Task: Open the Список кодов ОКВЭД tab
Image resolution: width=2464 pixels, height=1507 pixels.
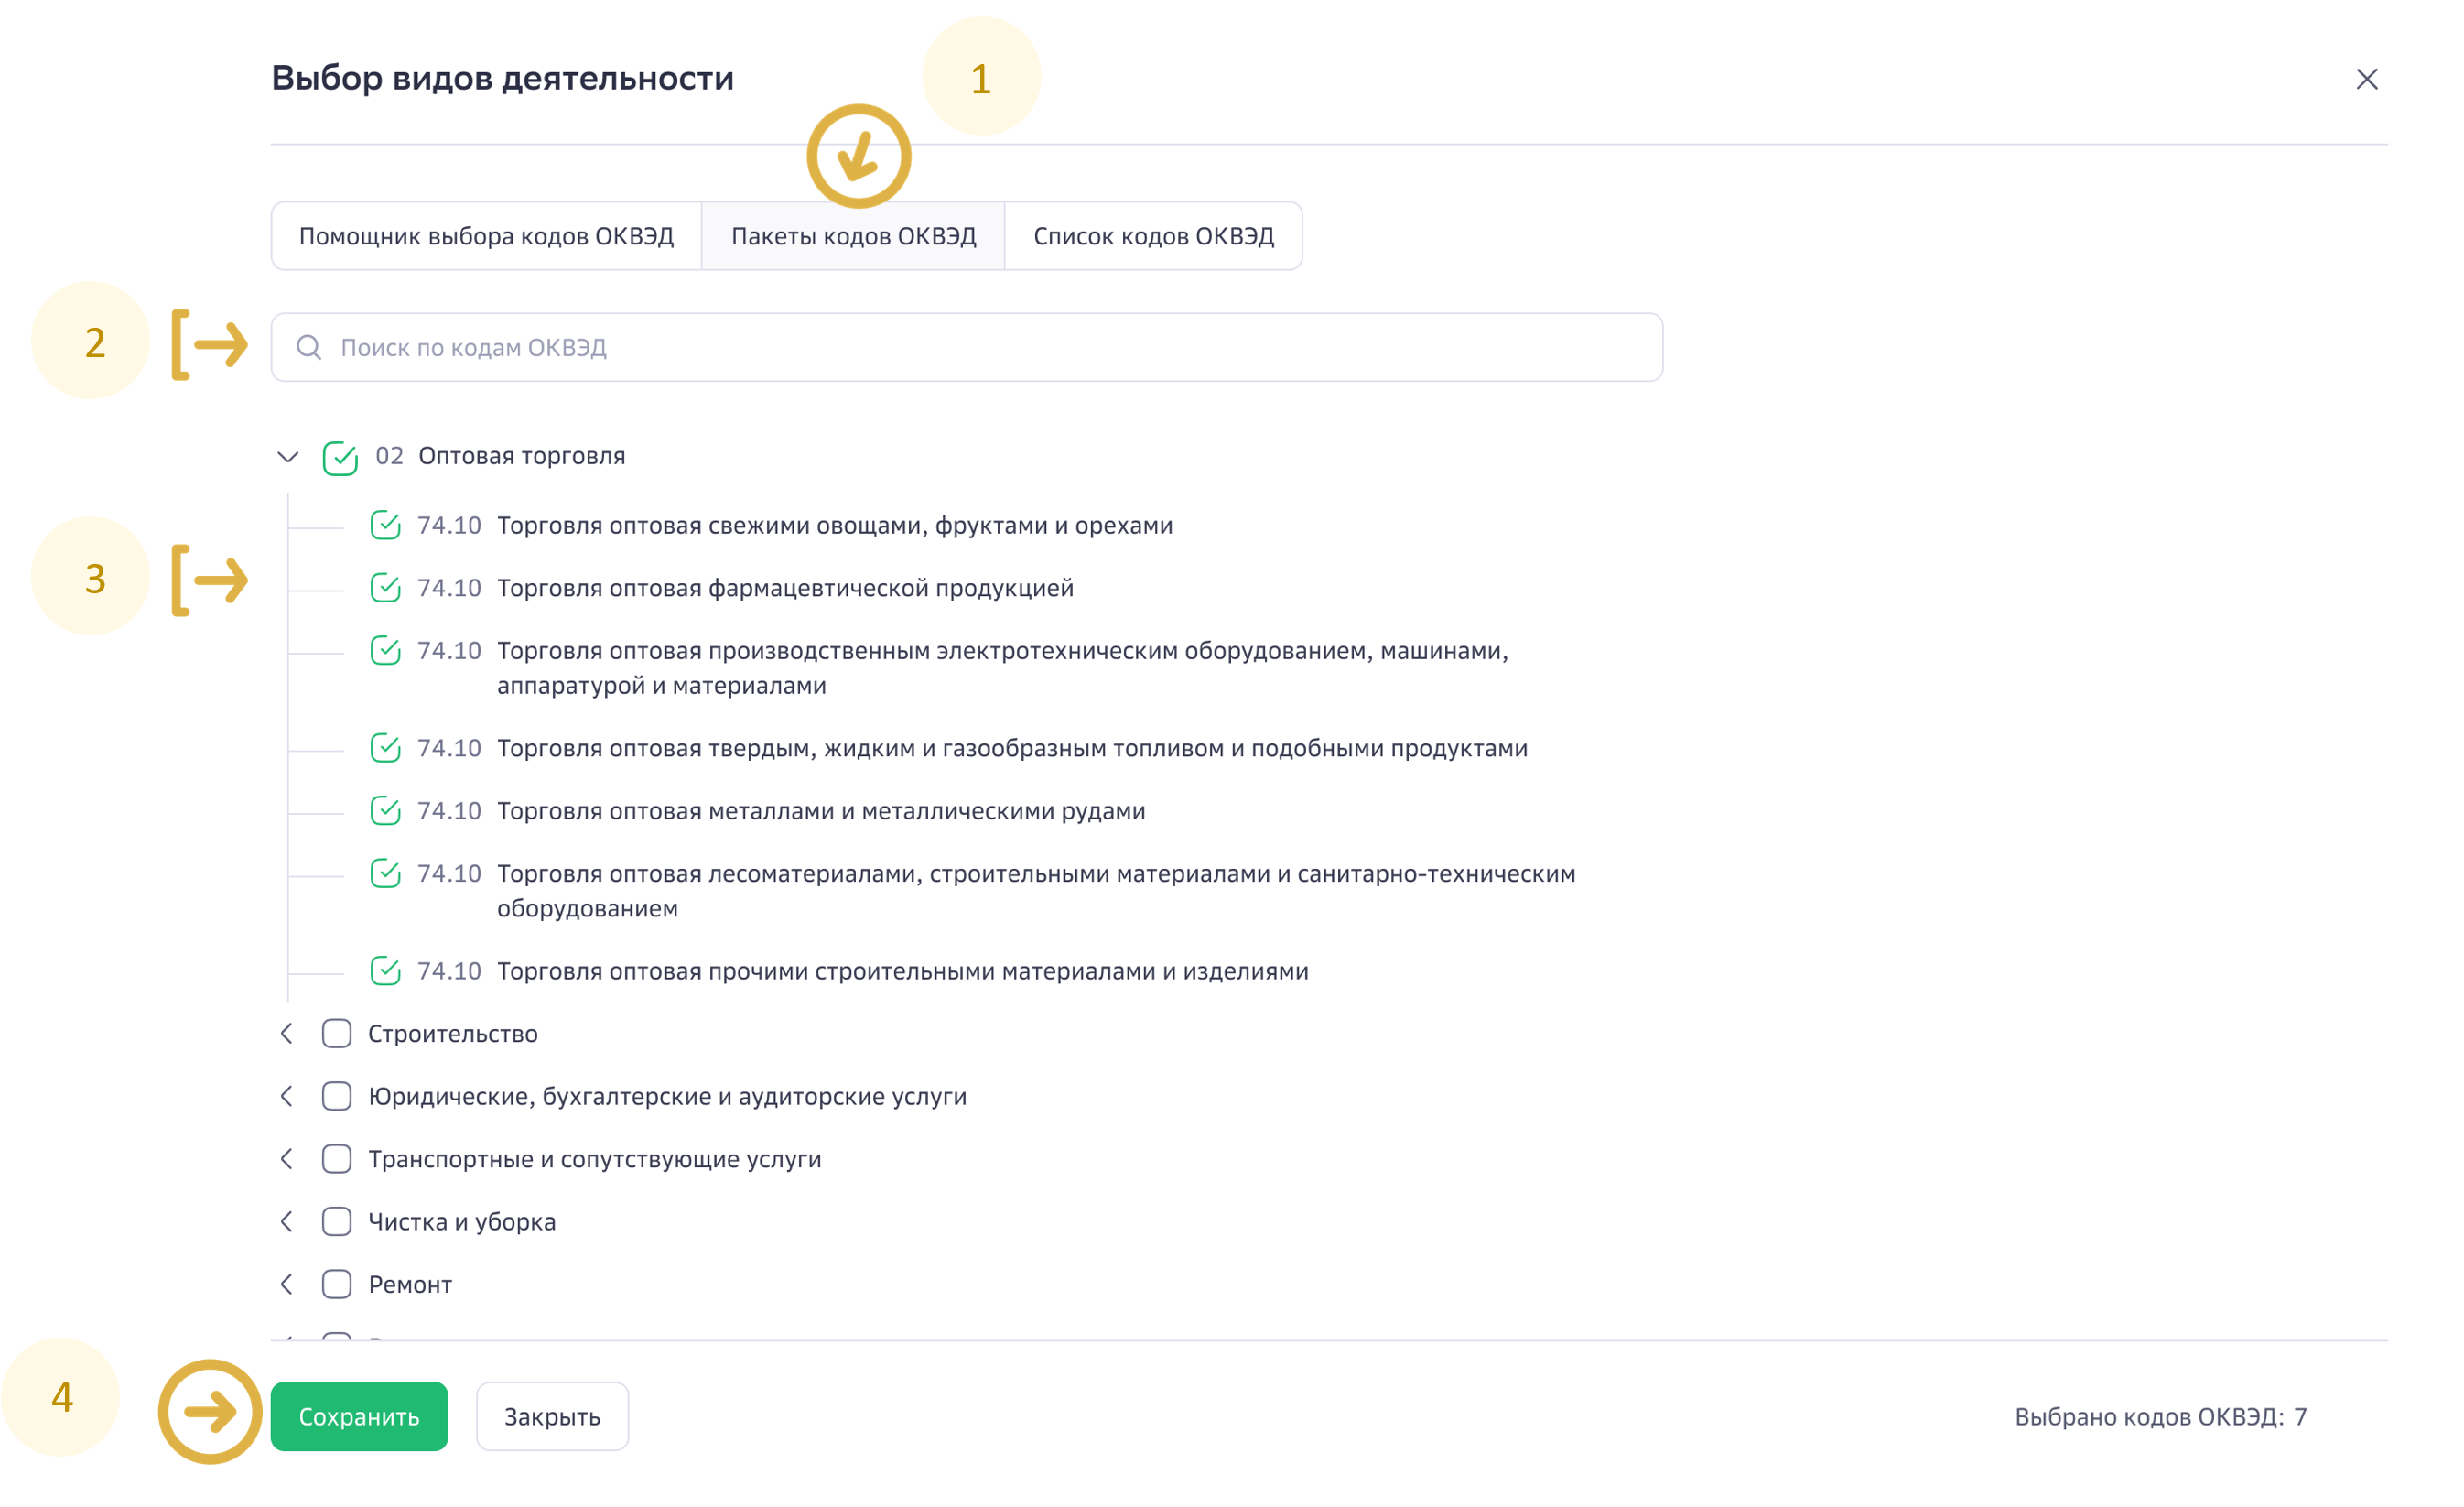Action: click(1153, 236)
